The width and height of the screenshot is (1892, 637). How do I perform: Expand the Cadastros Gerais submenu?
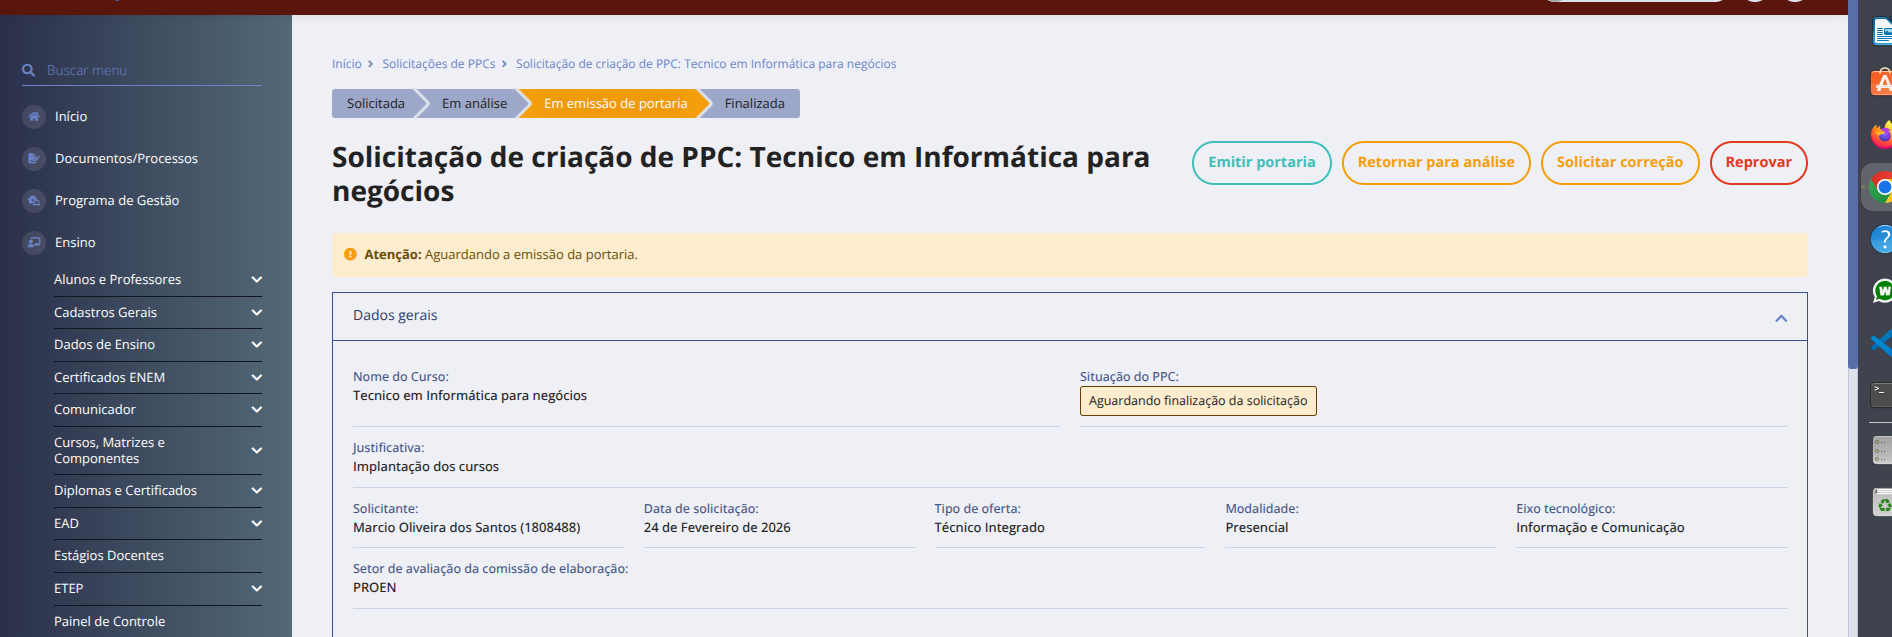point(256,313)
